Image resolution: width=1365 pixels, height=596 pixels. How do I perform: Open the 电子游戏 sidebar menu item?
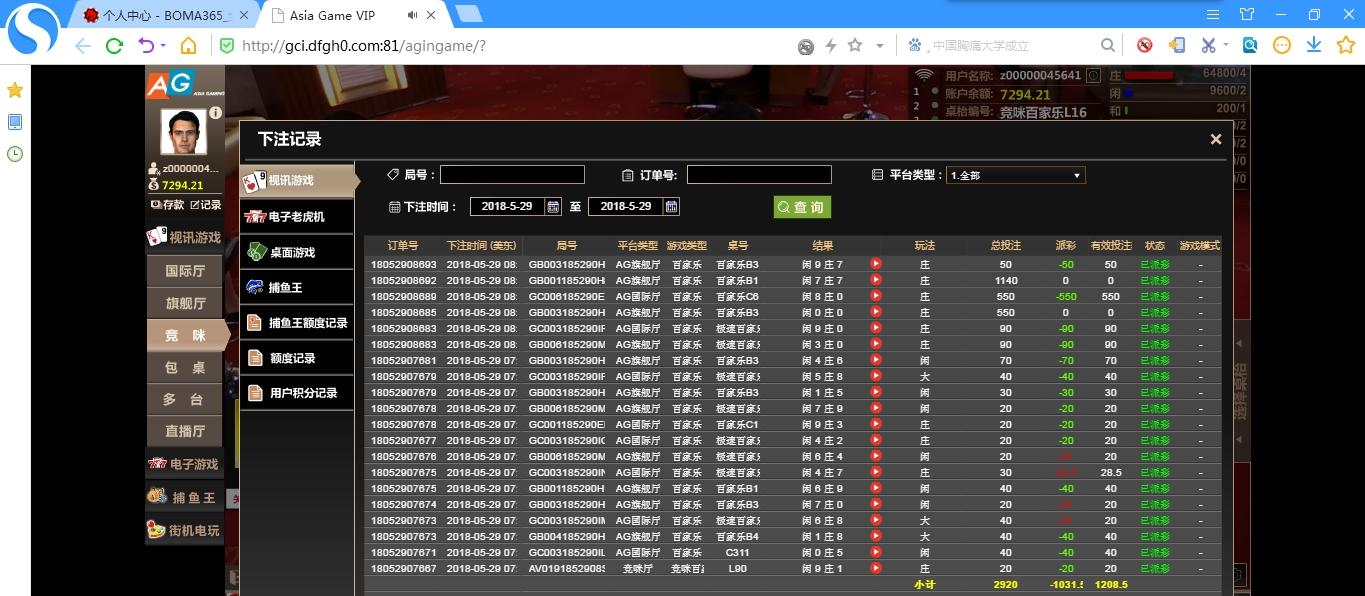(x=184, y=464)
